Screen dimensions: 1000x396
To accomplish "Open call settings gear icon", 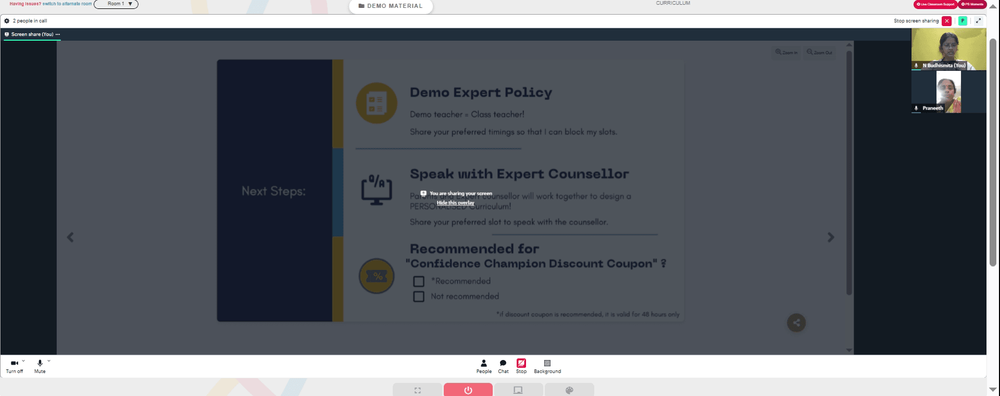I will point(7,21).
